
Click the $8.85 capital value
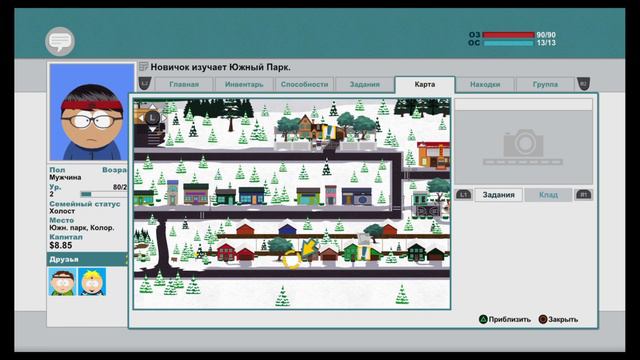point(61,245)
